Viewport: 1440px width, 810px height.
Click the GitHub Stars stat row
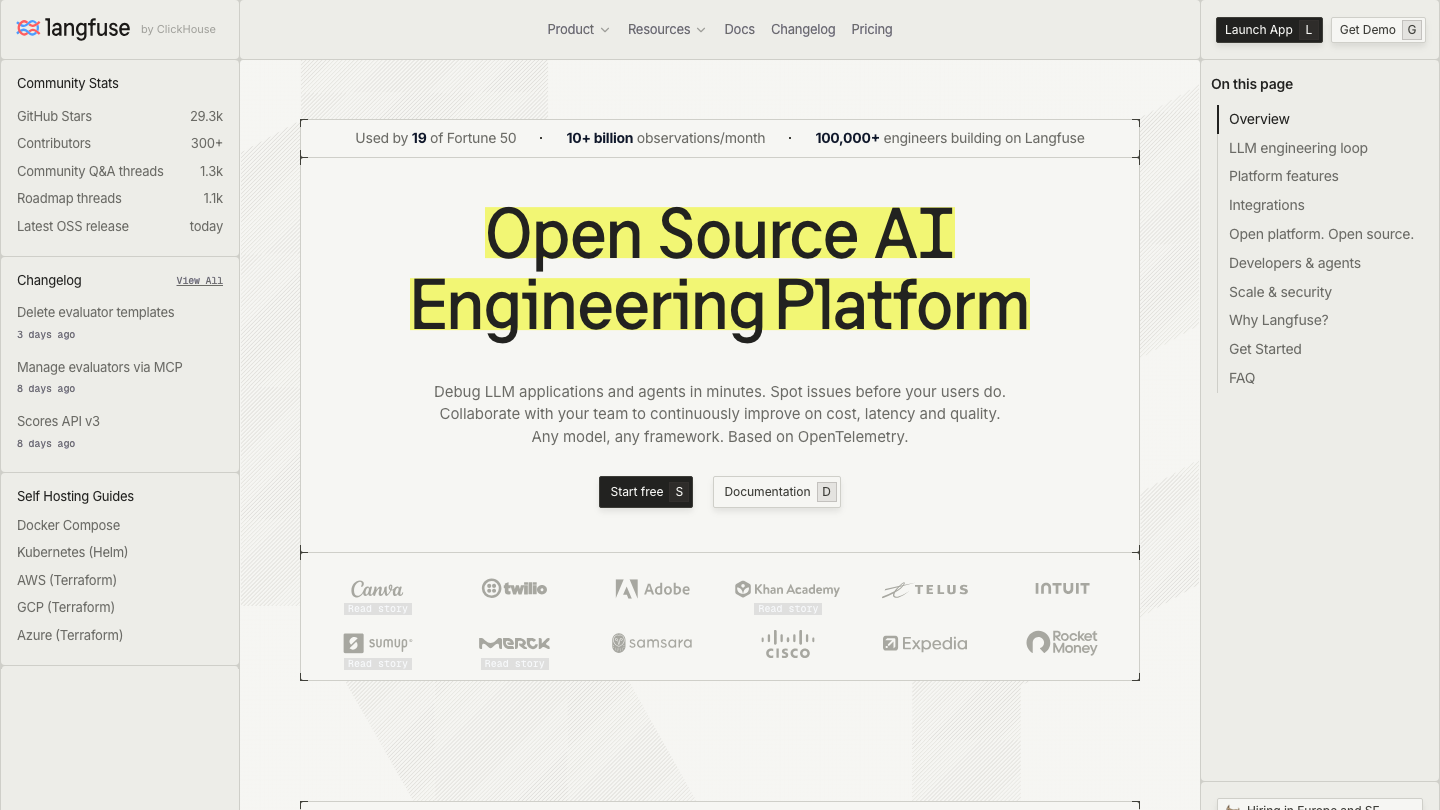coord(120,116)
